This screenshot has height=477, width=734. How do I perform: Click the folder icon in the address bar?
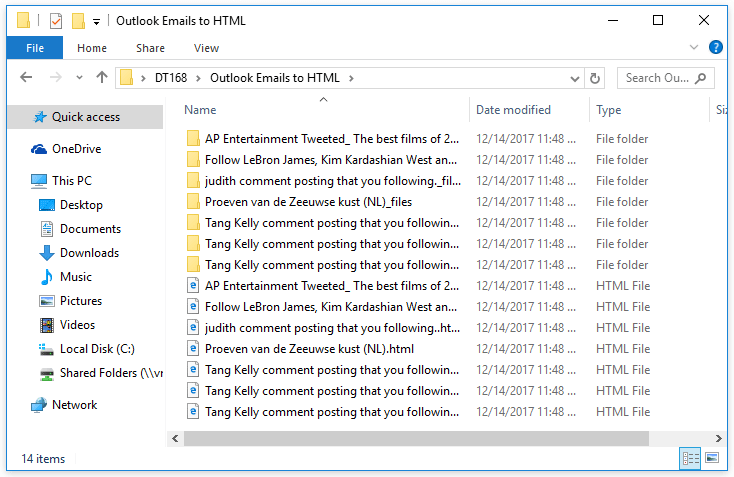coord(126,77)
